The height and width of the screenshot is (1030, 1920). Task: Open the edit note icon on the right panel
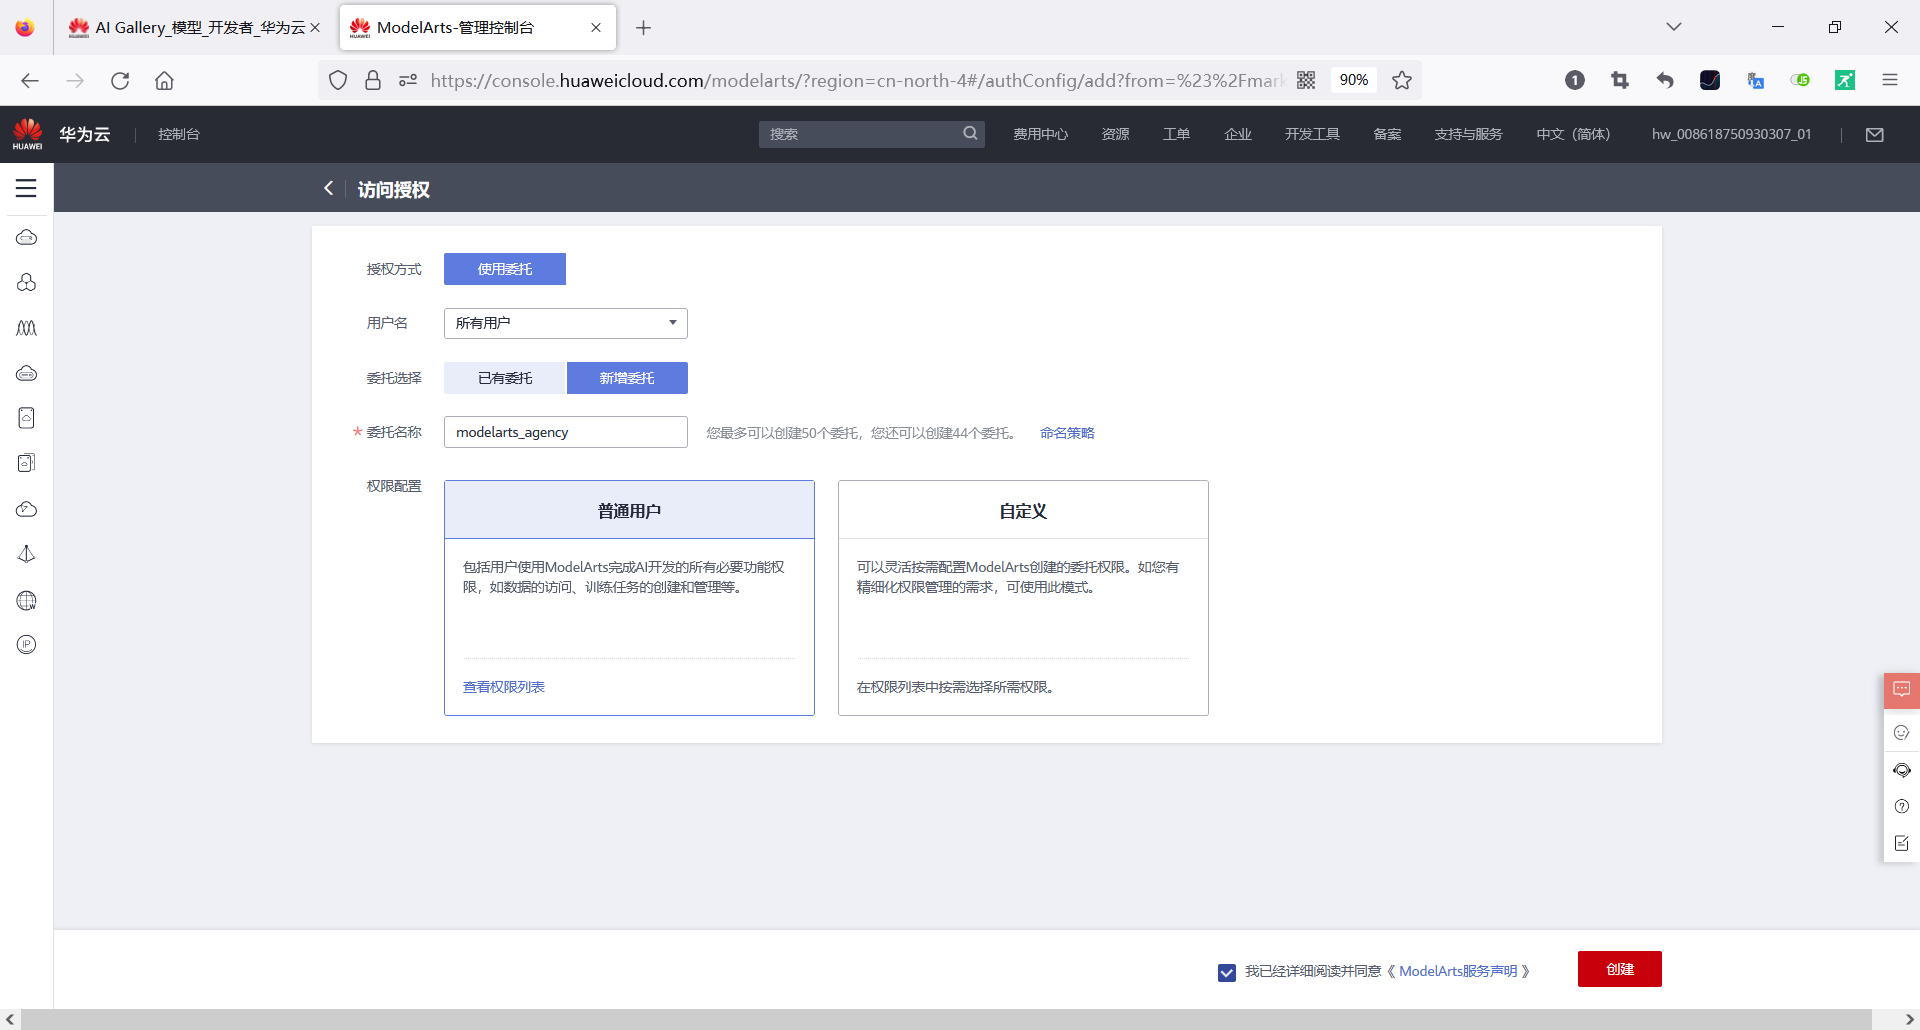(x=1902, y=843)
